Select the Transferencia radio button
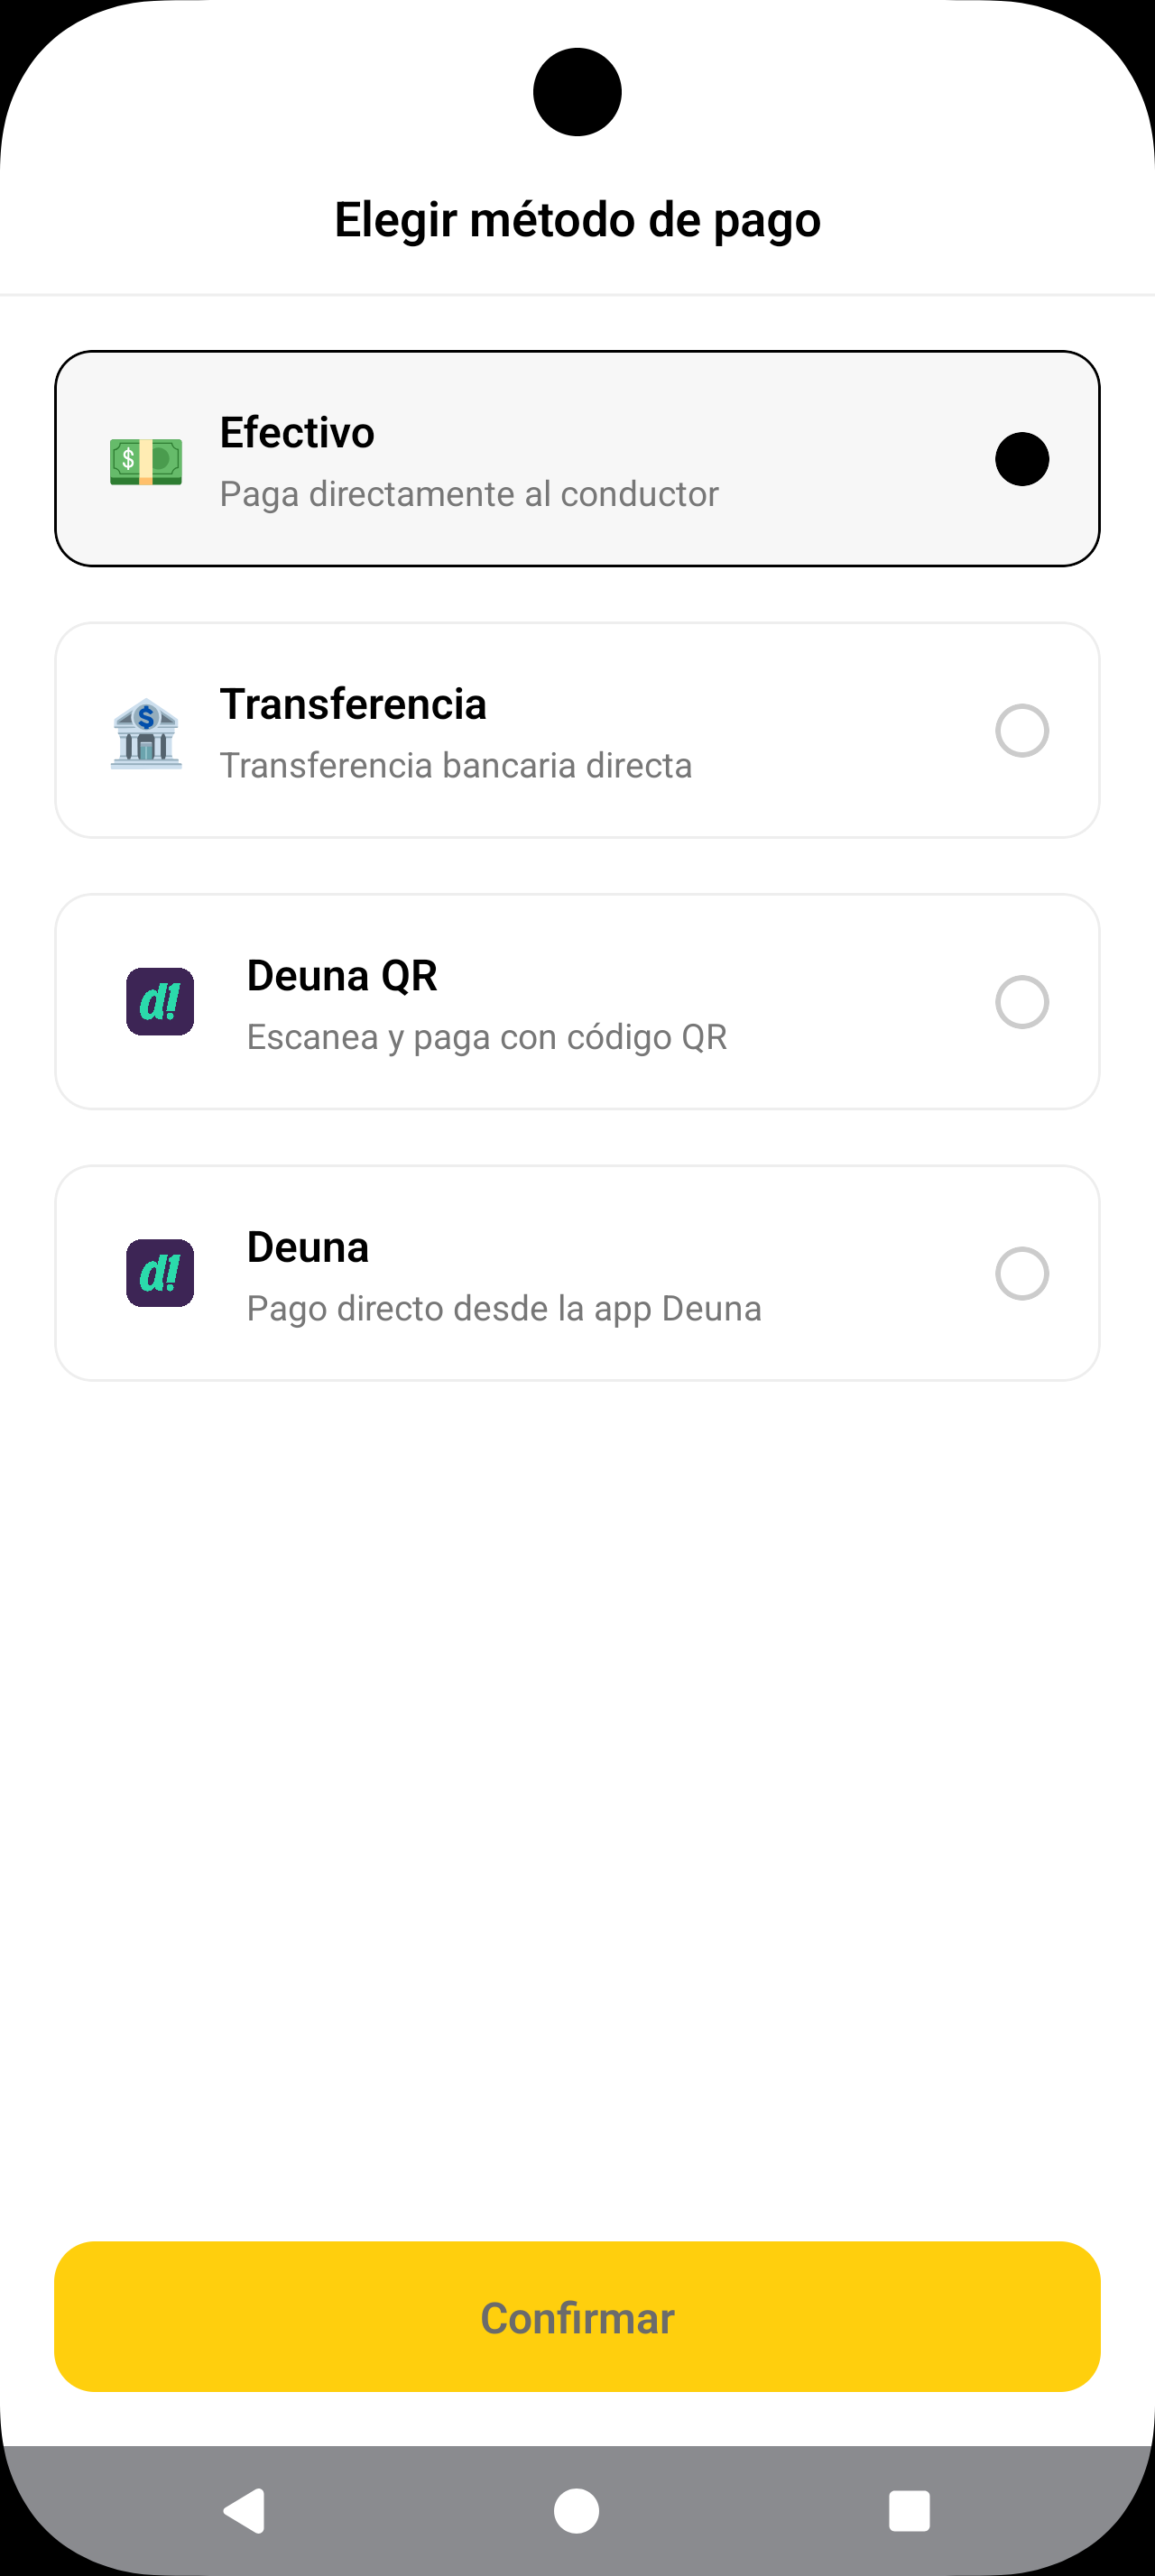The image size is (1155, 2576). (1021, 731)
